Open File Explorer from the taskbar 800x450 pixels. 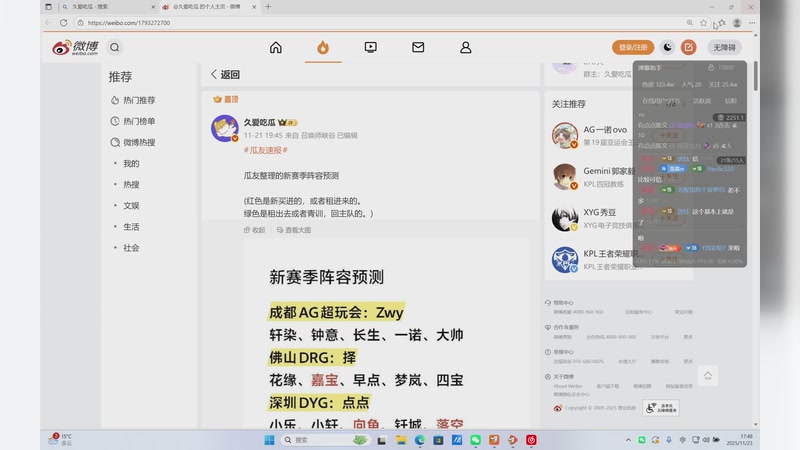401,440
